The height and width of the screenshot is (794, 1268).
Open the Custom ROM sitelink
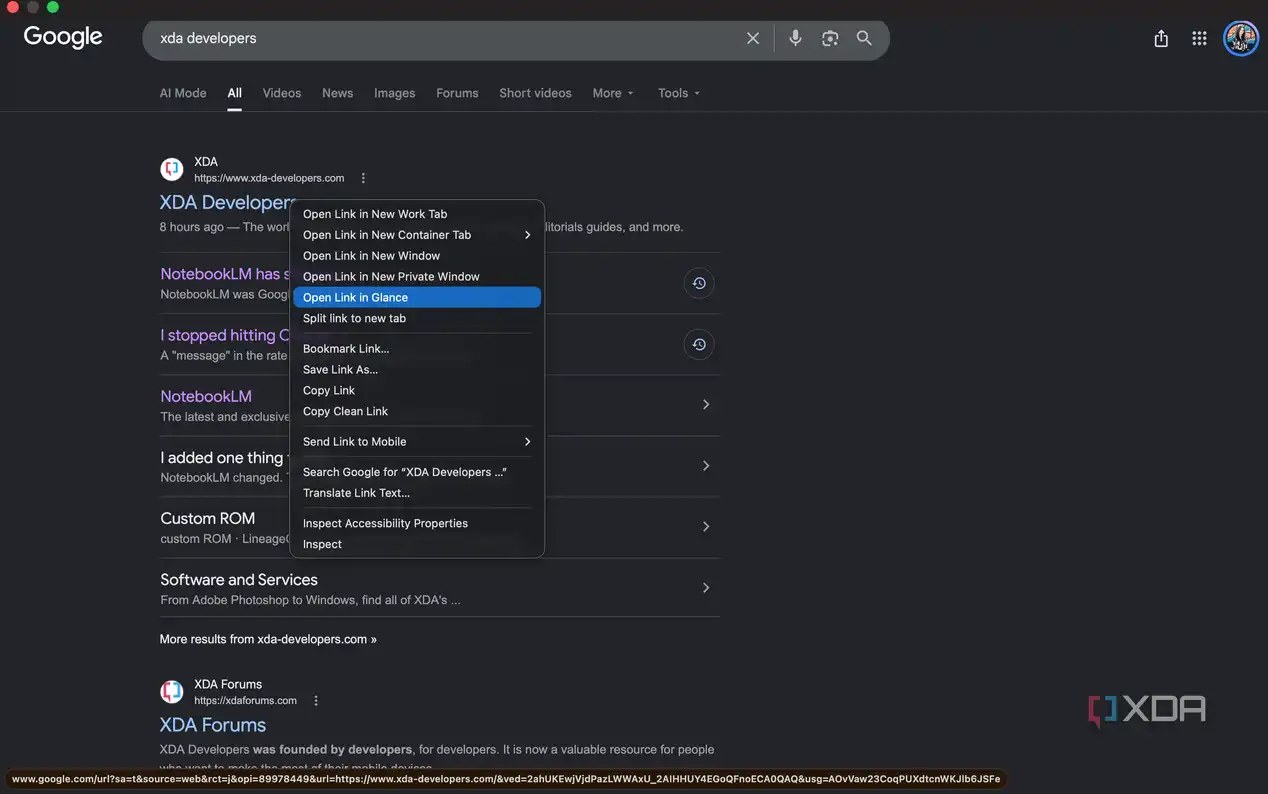coord(208,518)
